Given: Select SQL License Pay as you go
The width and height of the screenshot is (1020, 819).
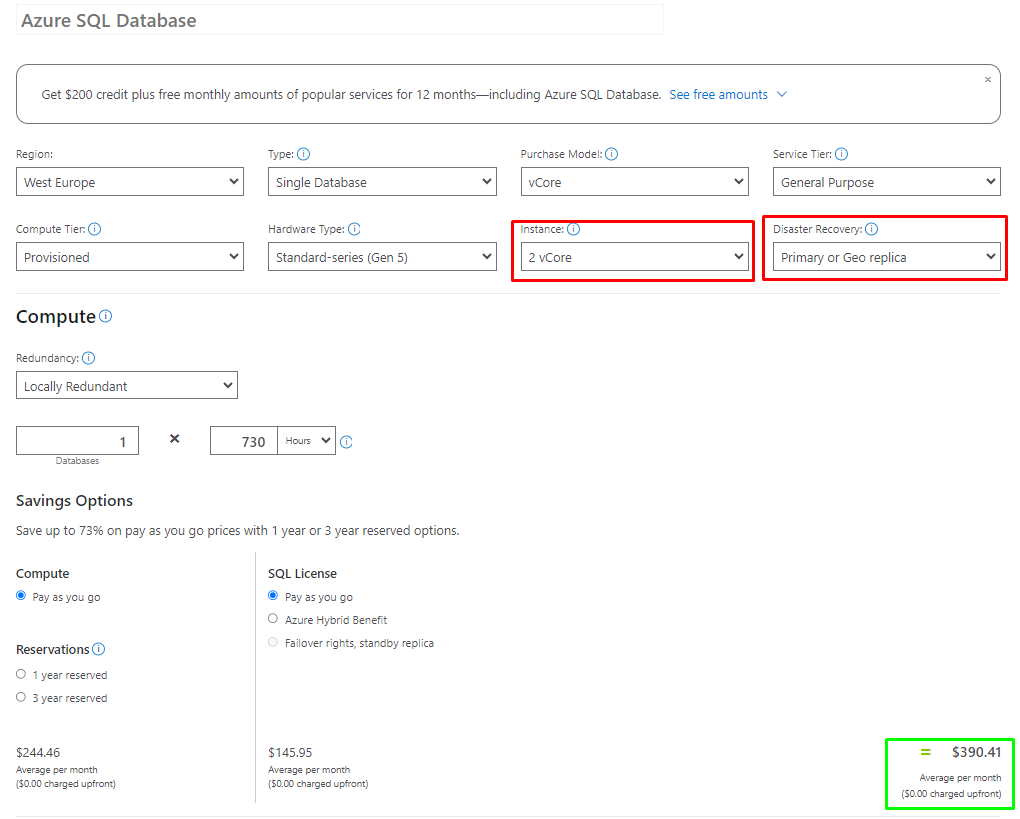Looking at the screenshot, I should pos(273,596).
